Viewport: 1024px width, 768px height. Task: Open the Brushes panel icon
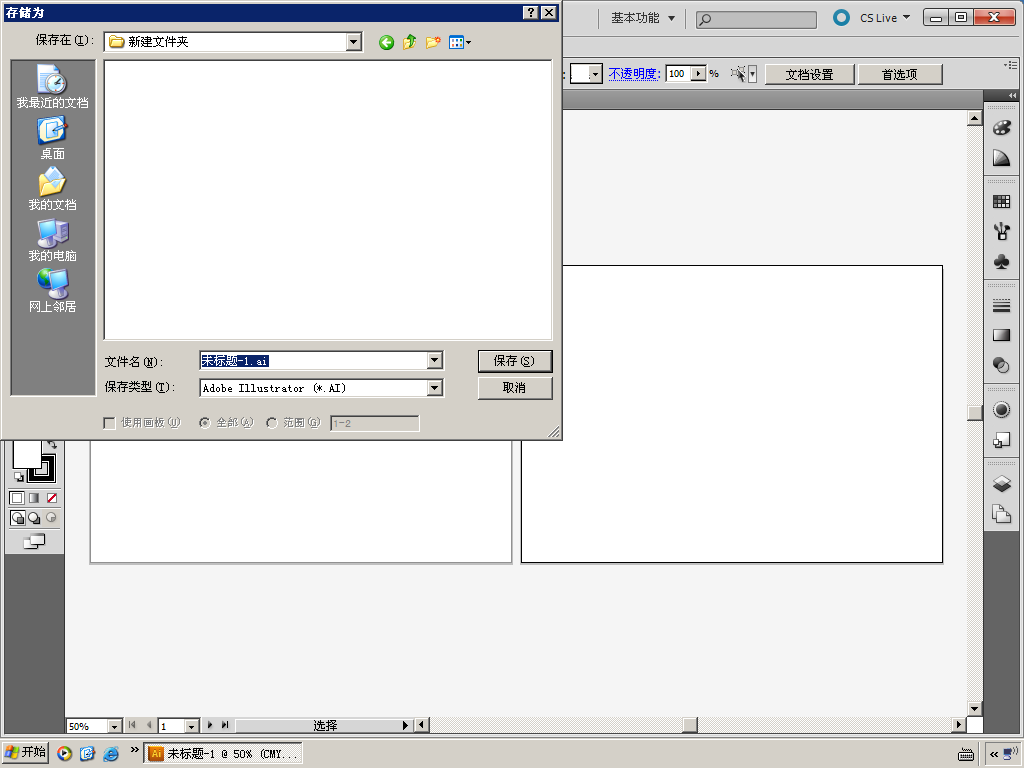pos(1001,231)
